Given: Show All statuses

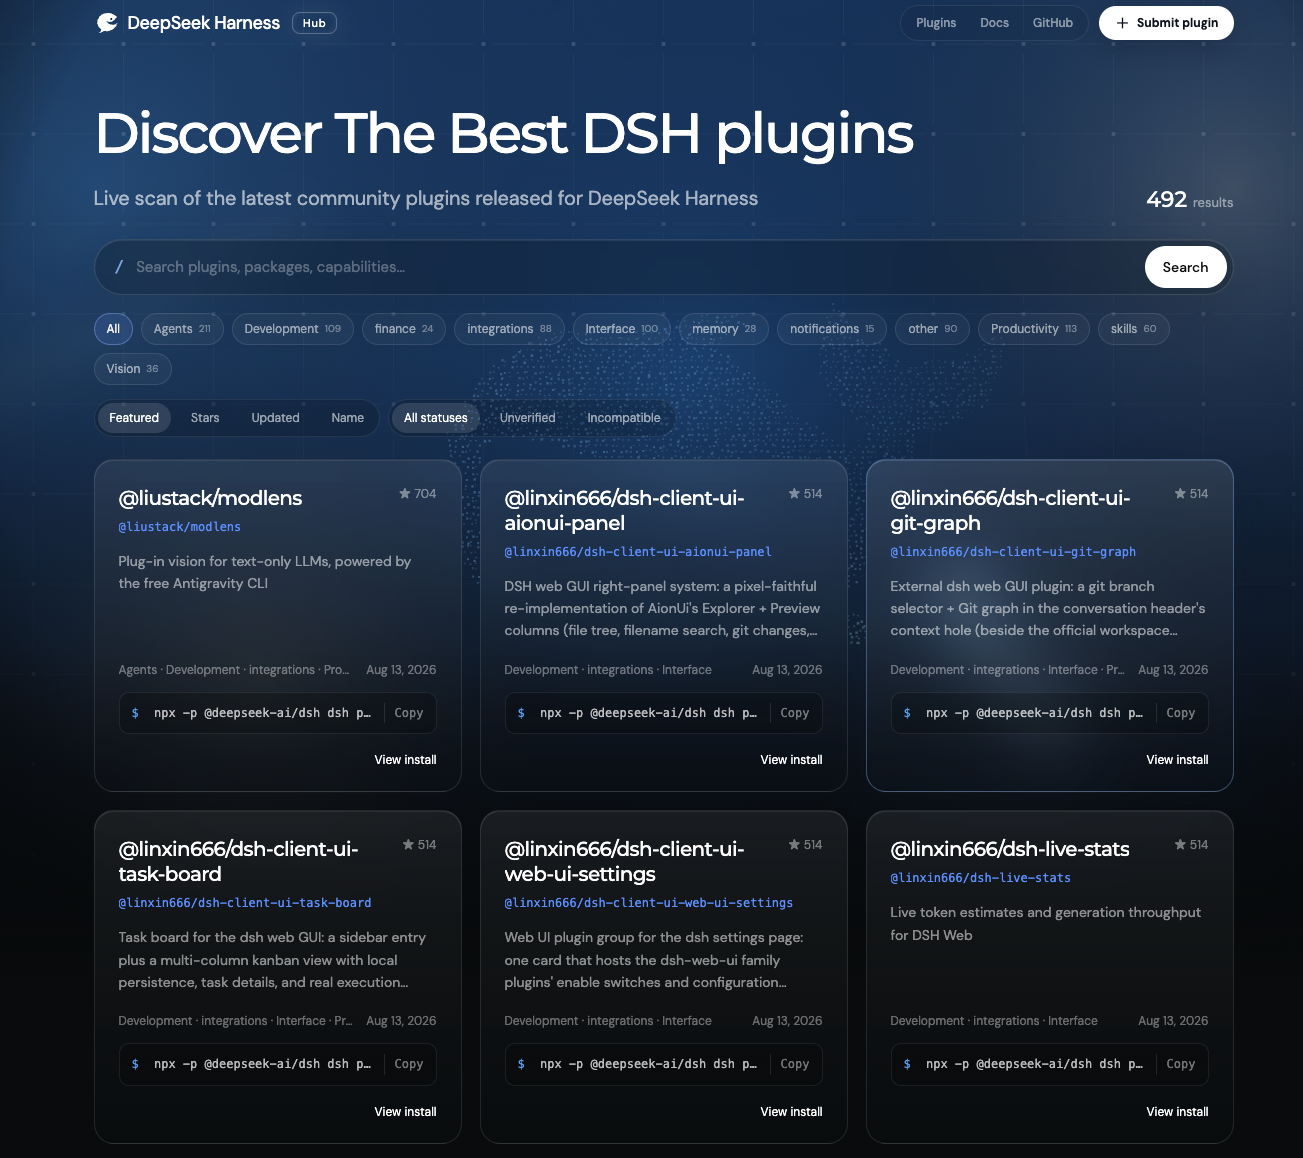Looking at the screenshot, I should 435,418.
